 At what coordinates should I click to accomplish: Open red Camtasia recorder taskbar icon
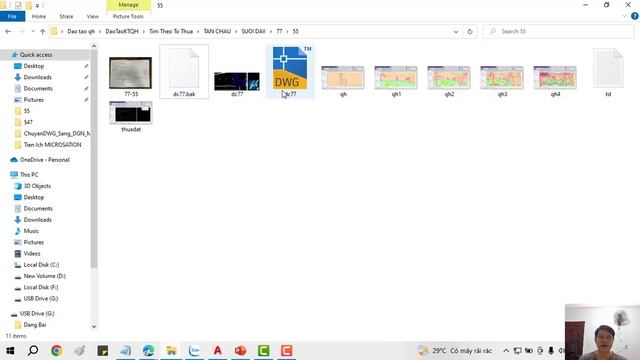click(x=287, y=351)
